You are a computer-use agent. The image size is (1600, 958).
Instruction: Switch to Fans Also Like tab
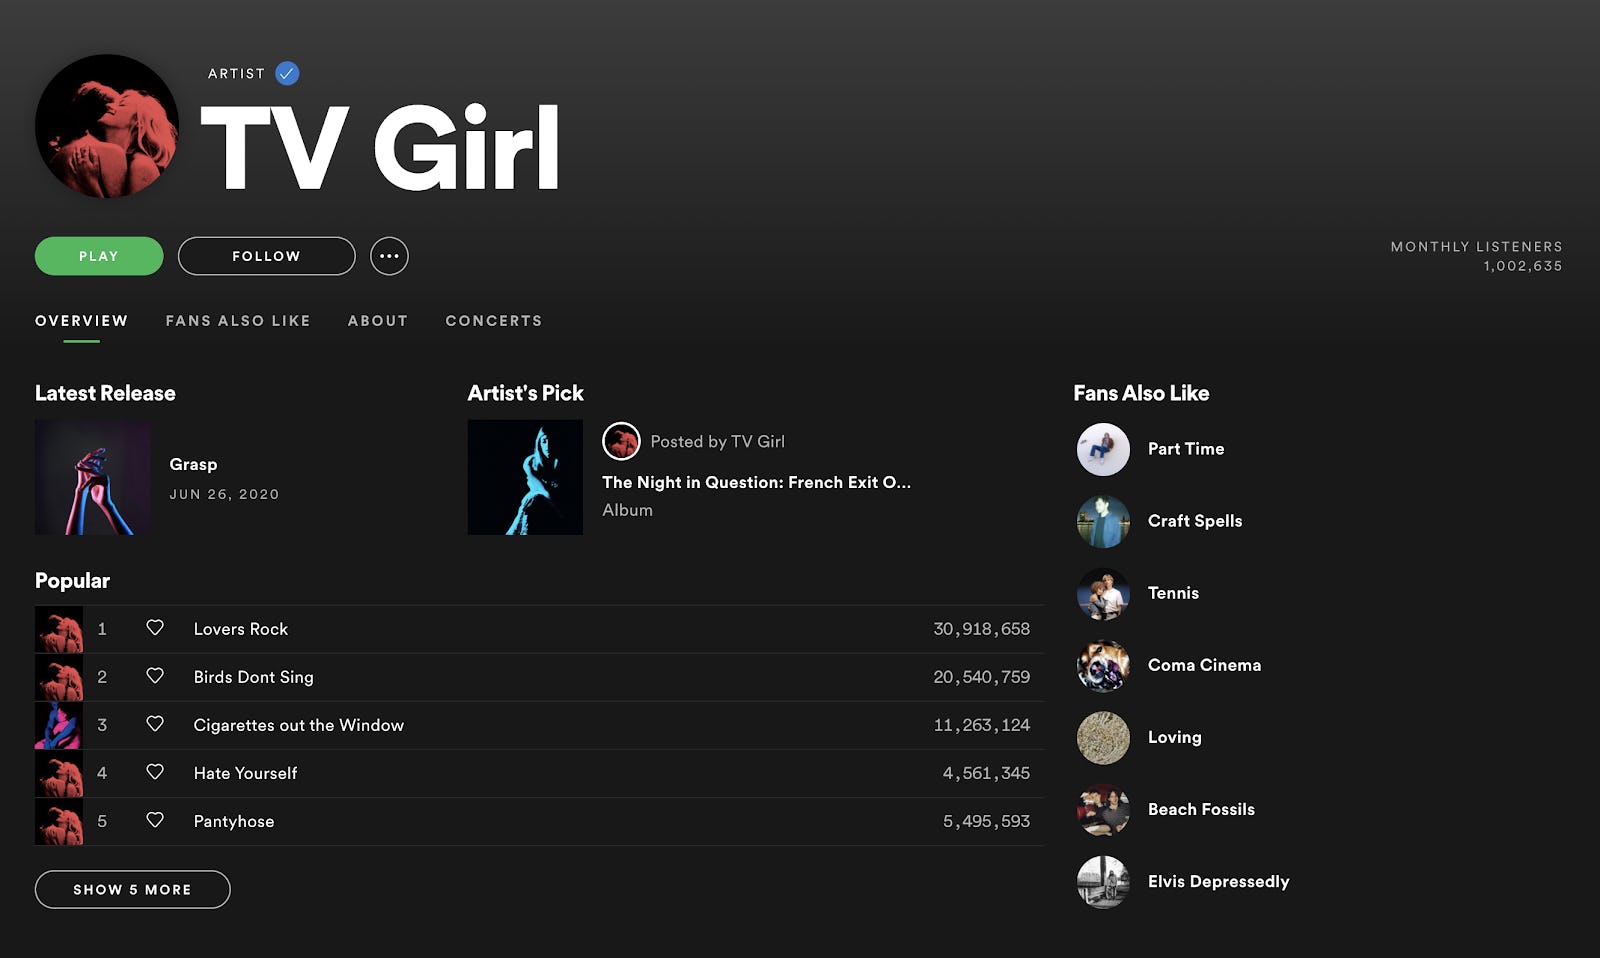coord(238,321)
